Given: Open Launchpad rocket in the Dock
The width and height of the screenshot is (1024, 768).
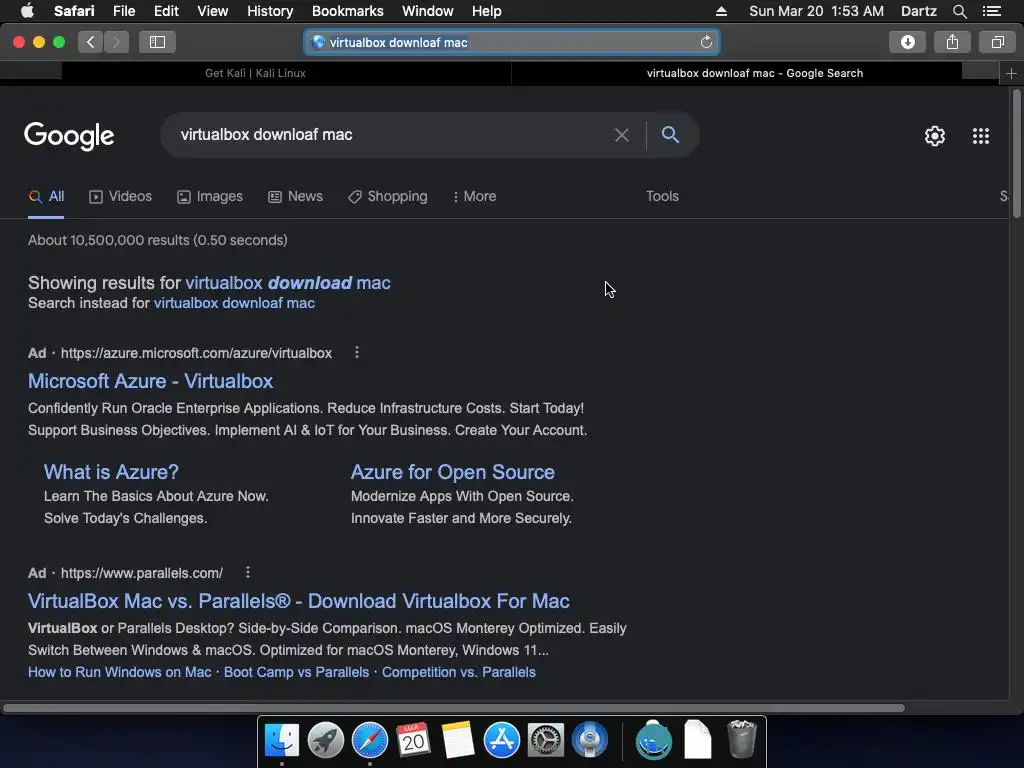Looking at the screenshot, I should [x=325, y=740].
